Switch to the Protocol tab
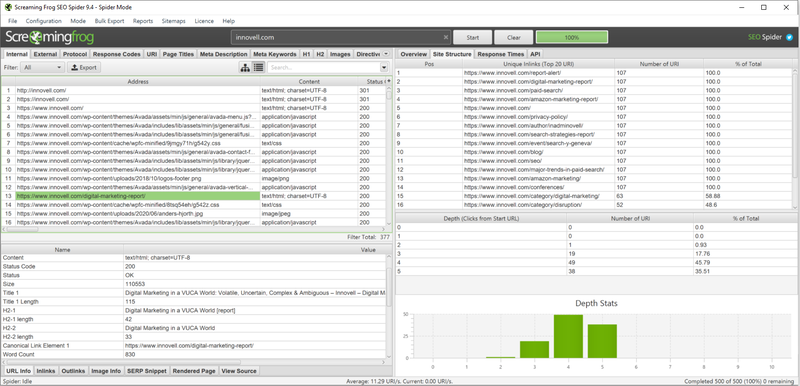Screen dimensions: 800x386 coord(75,54)
